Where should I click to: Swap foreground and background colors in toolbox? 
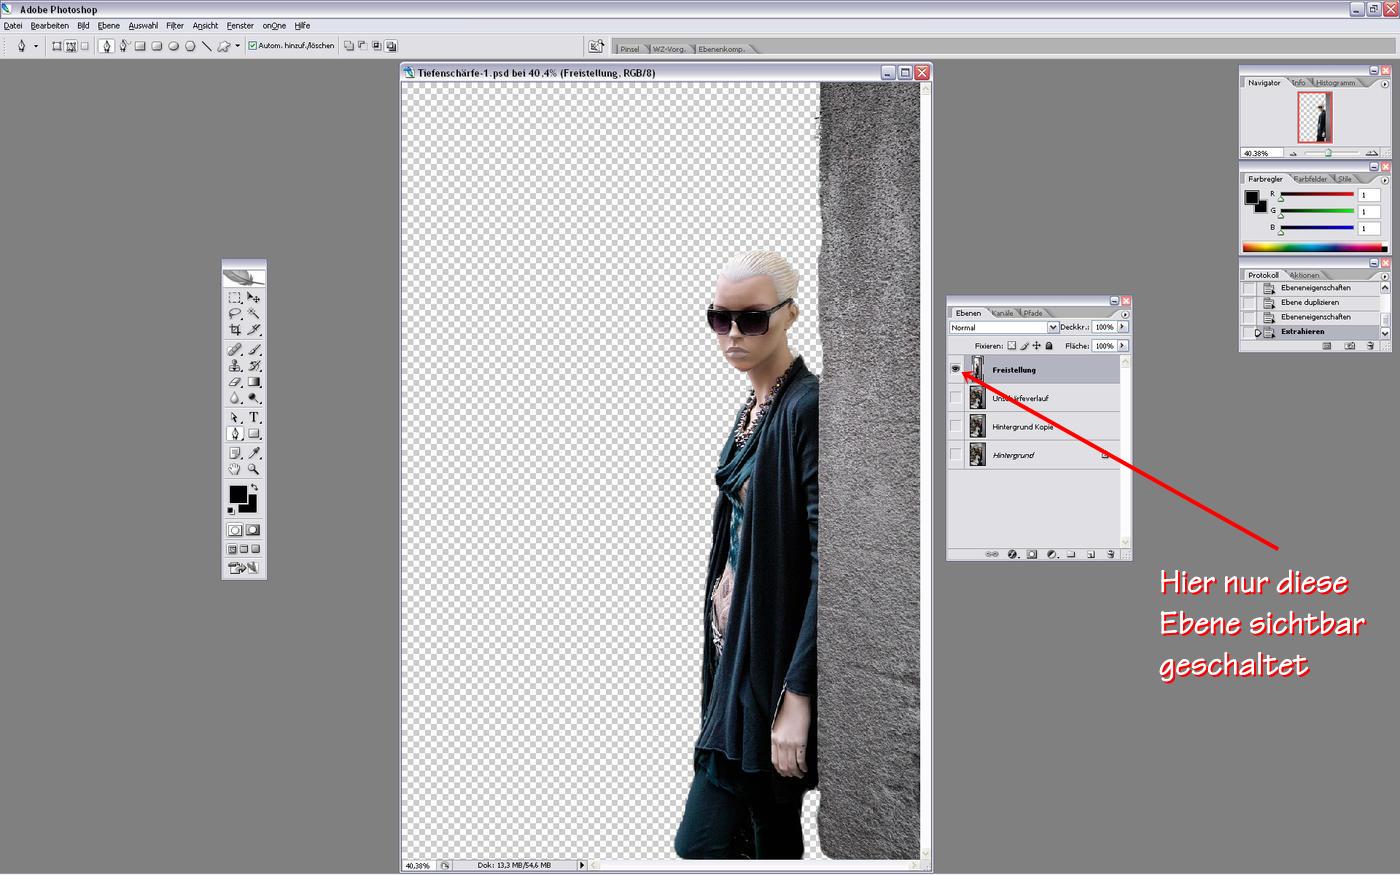pos(254,487)
